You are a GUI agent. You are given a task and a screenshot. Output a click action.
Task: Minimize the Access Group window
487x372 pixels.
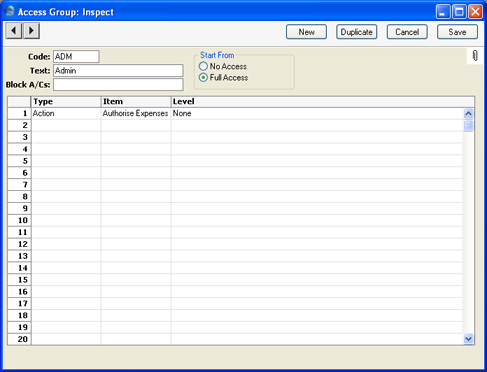click(x=443, y=12)
